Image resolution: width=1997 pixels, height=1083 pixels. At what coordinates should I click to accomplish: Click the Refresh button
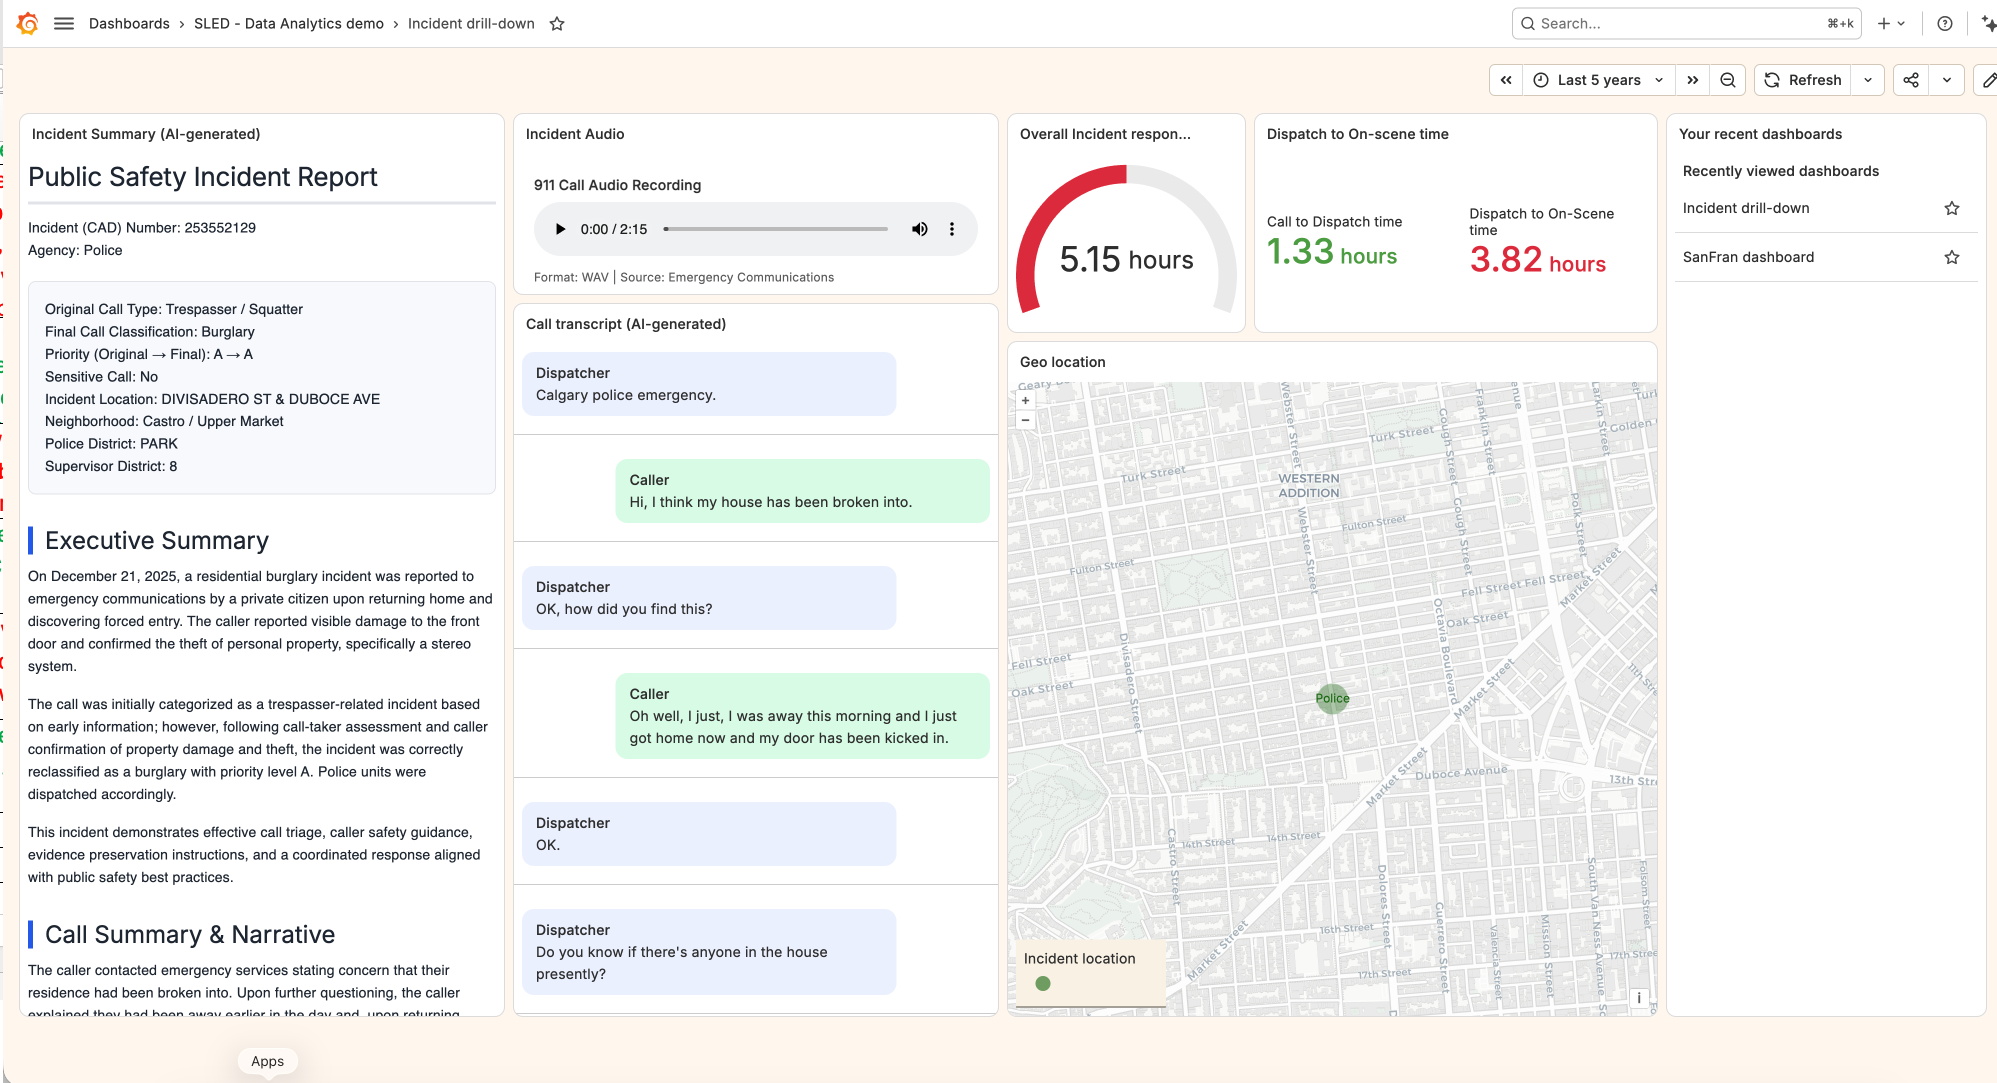tap(1803, 80)
